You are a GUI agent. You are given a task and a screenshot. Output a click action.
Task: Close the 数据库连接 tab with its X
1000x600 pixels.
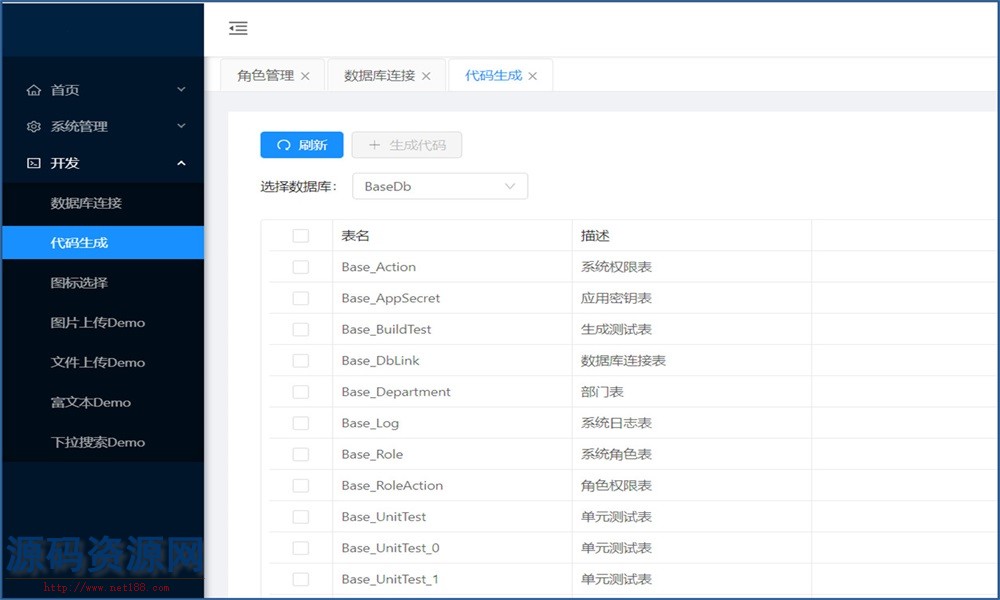click(x=426, y=76)
